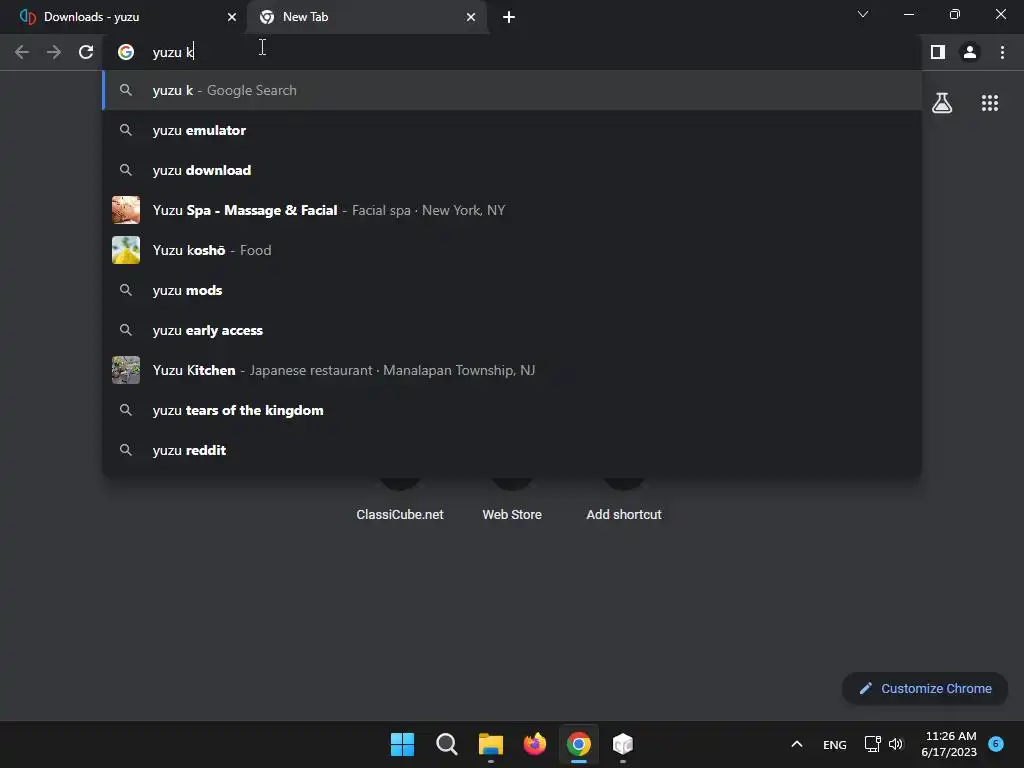
Task: Click search icon beside 'yuzu reddit'
Action: [126, 450]
